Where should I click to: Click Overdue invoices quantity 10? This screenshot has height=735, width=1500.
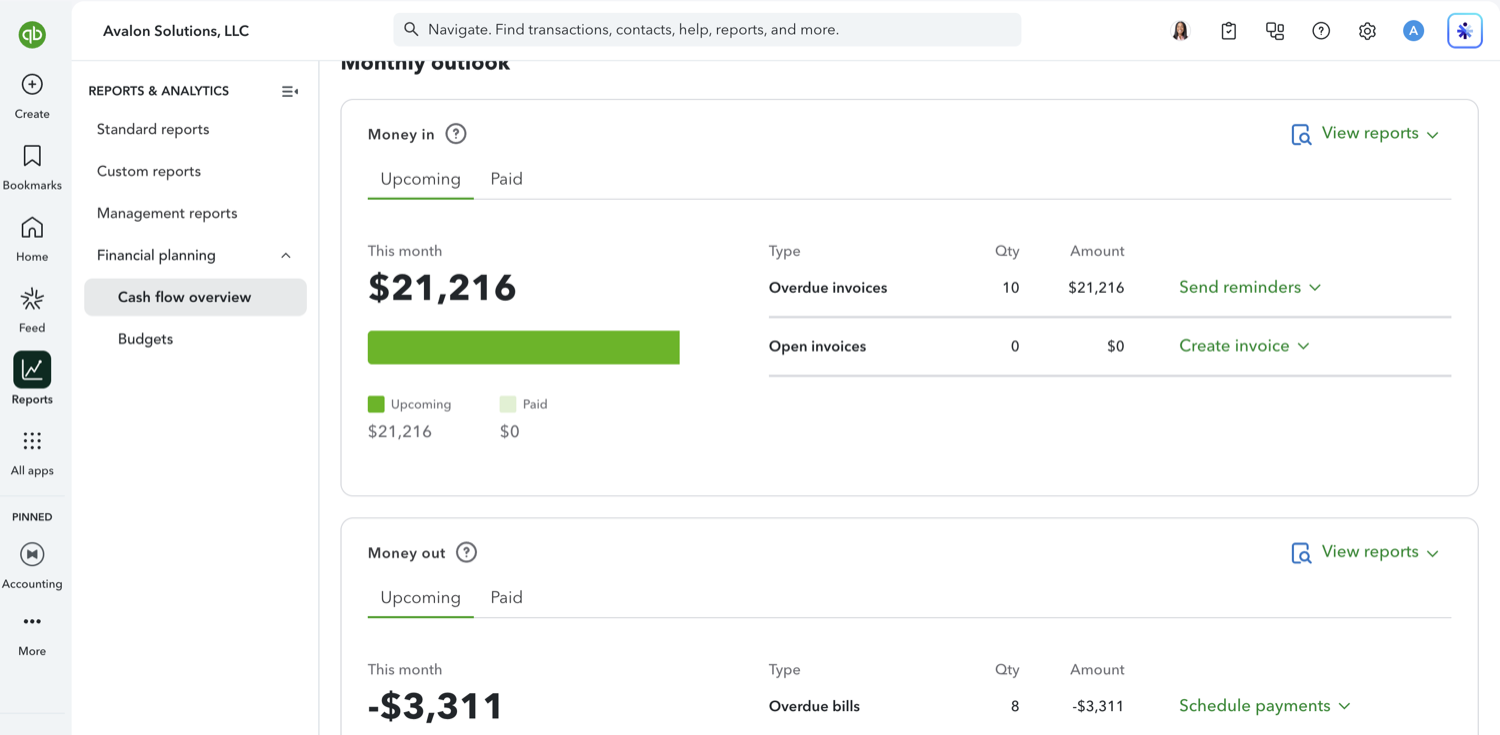pos(1011,288)
